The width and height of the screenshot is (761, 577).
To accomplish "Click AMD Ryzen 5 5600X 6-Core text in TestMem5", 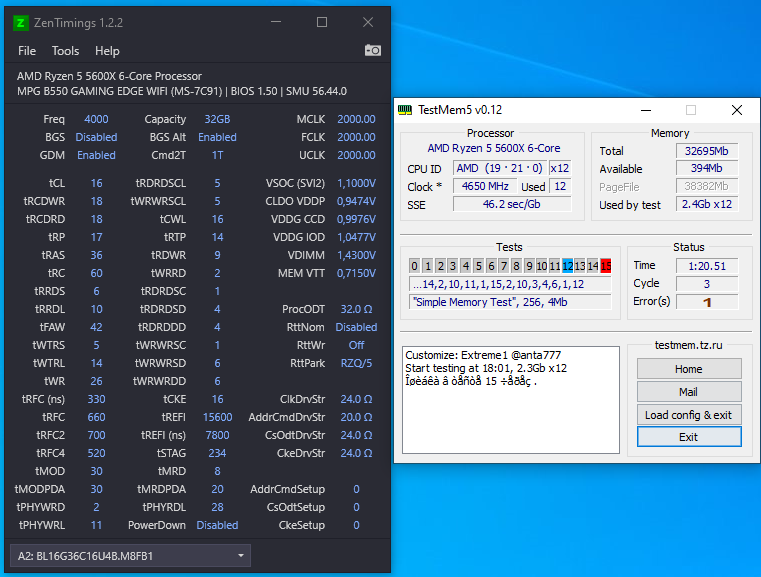I will (x=494, y=148).
